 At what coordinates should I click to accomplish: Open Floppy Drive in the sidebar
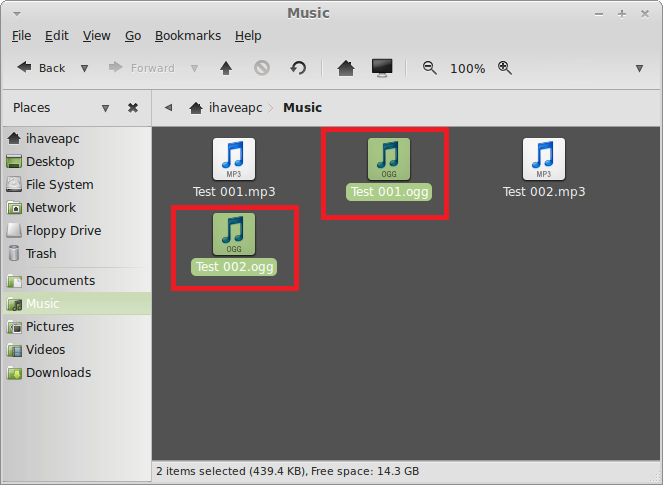pos(77,230)
